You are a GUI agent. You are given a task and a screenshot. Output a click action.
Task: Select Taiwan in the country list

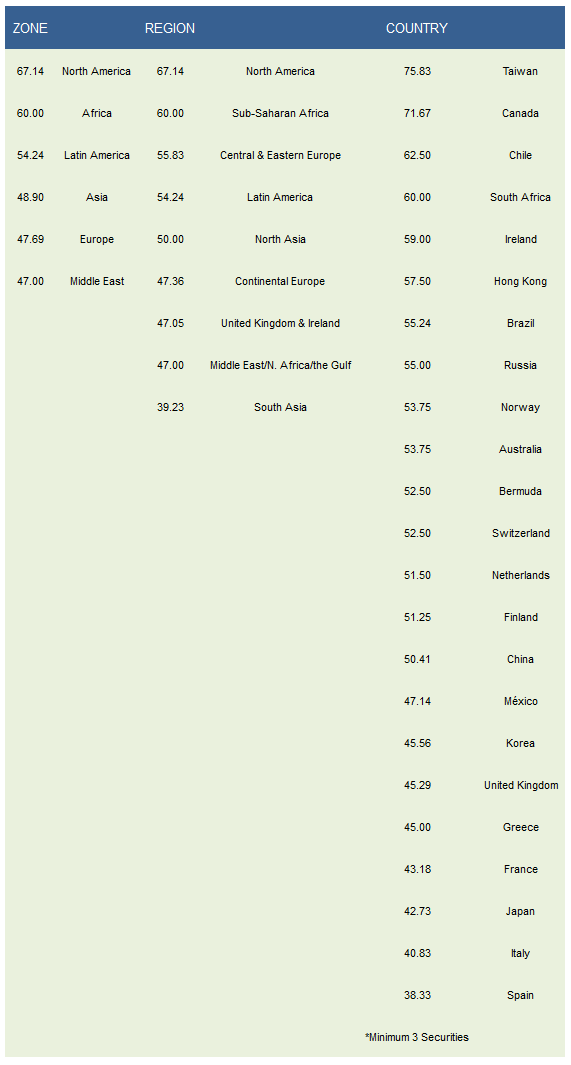(x=520, y=71)
